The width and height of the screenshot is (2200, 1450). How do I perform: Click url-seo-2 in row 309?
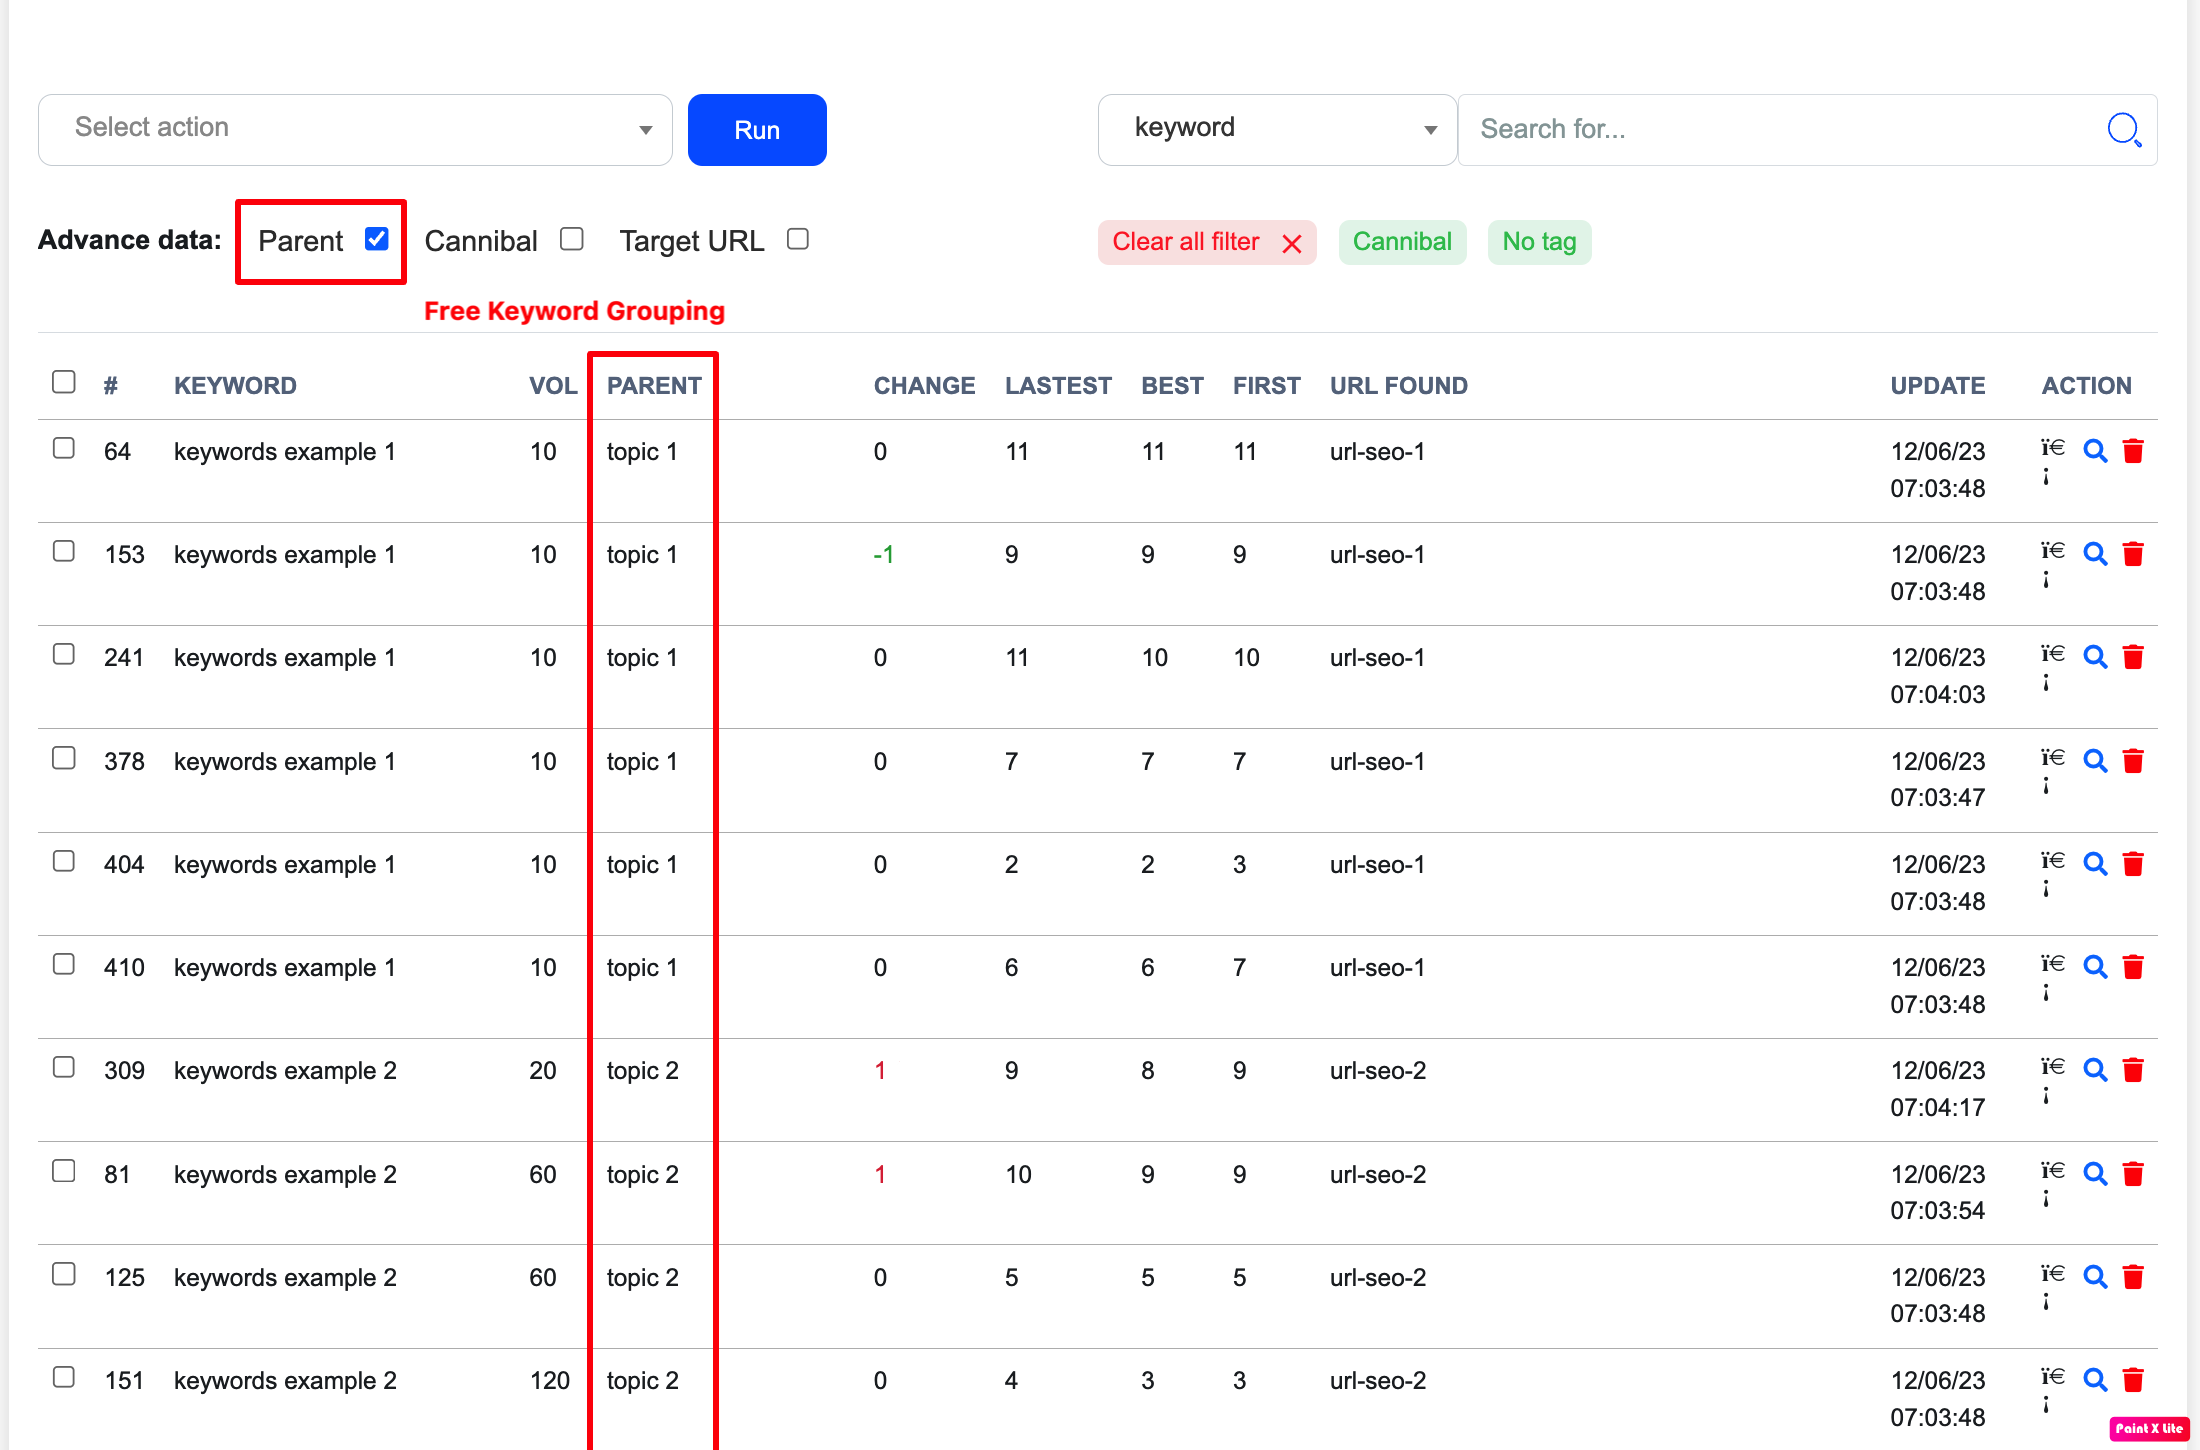click(x=1378, y=1071)
